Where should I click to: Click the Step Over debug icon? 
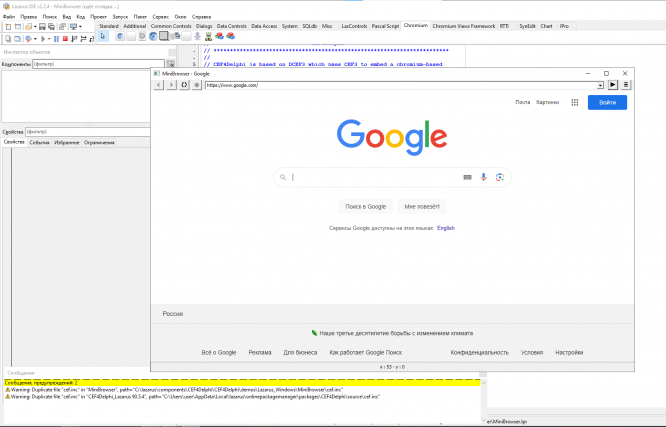[x=83, y=39]
